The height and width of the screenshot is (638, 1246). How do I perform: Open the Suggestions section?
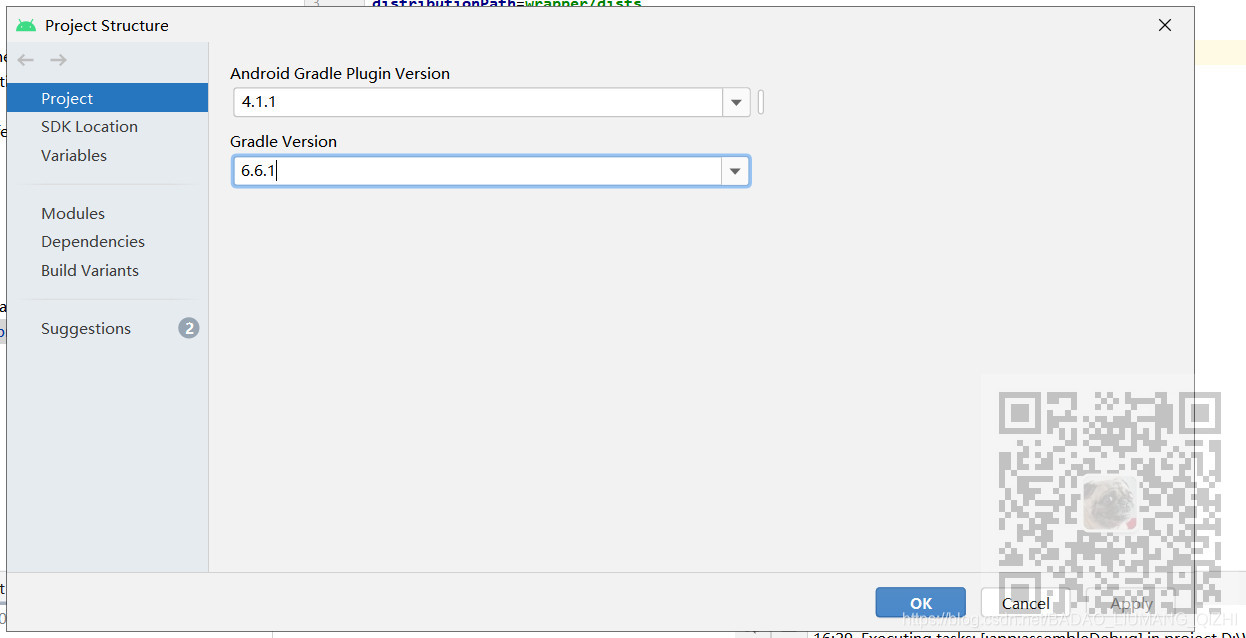[86, 328]
